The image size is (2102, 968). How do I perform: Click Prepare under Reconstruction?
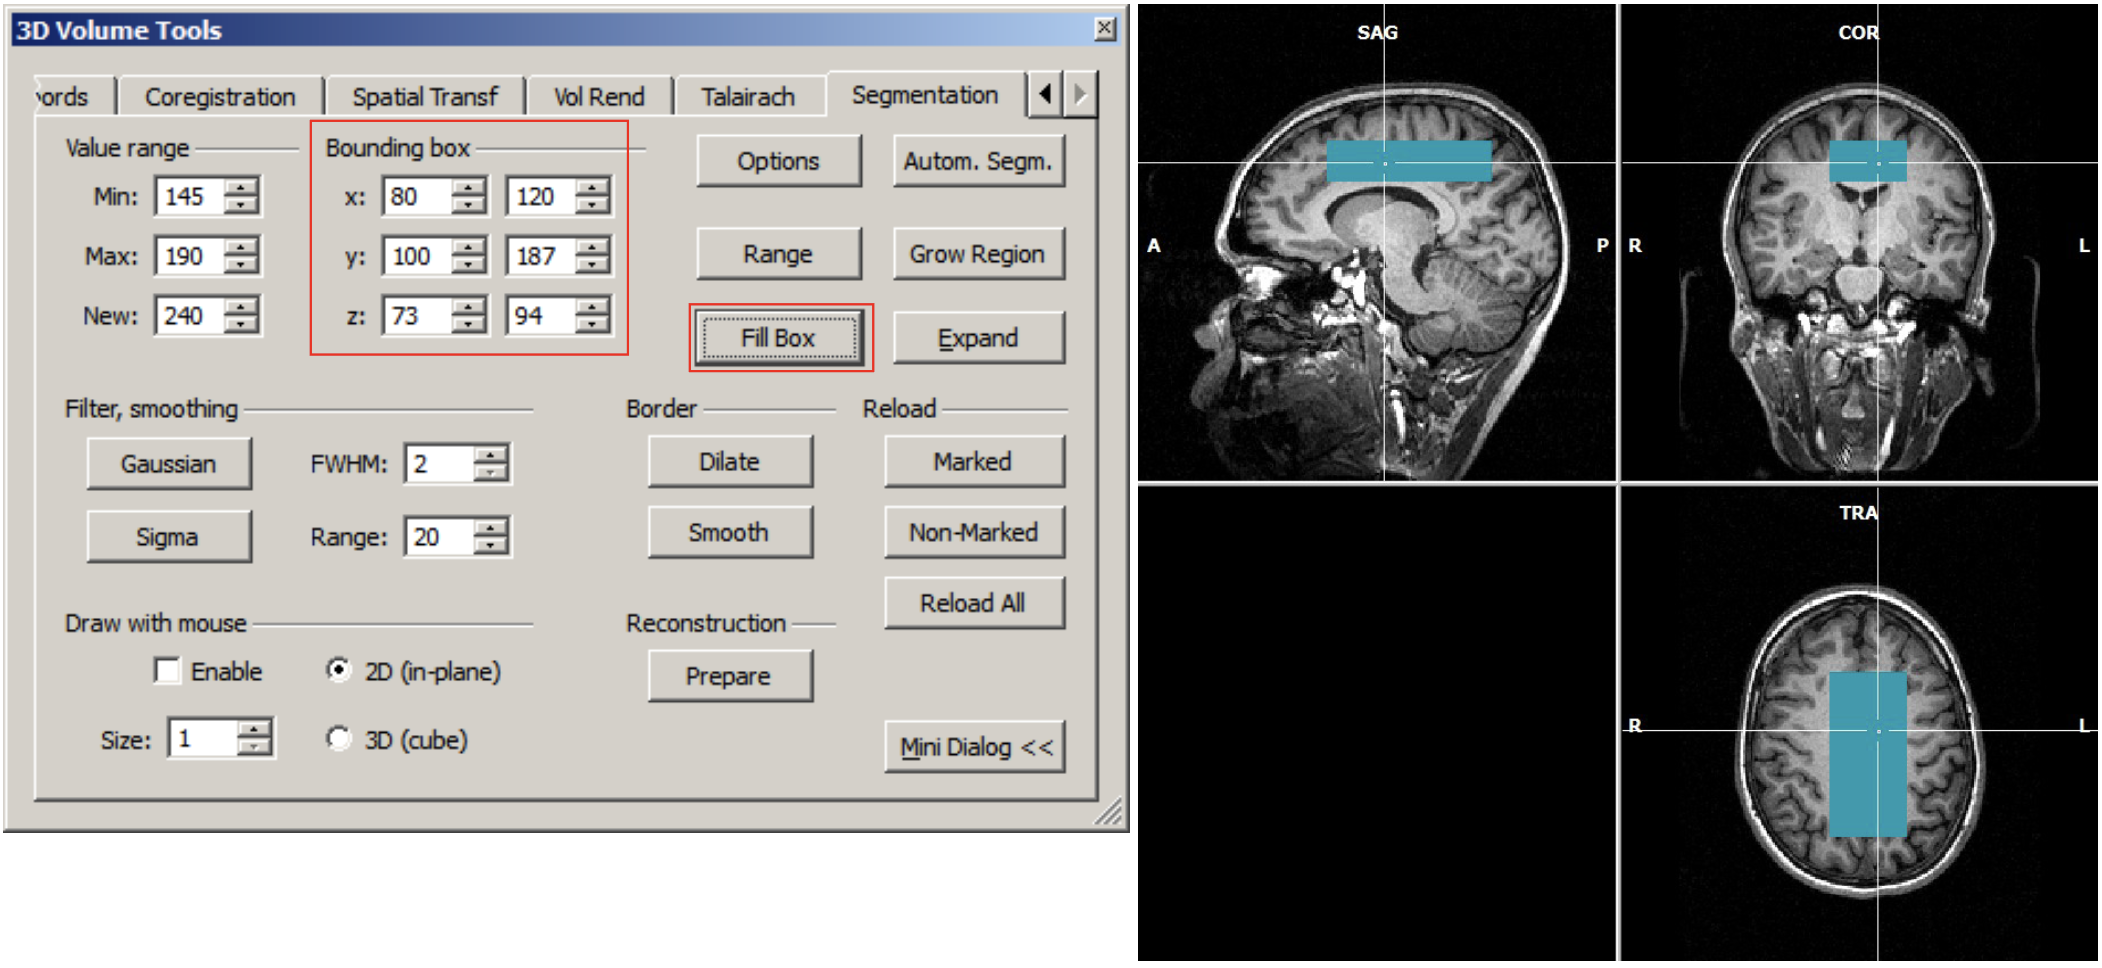(729, 676)
